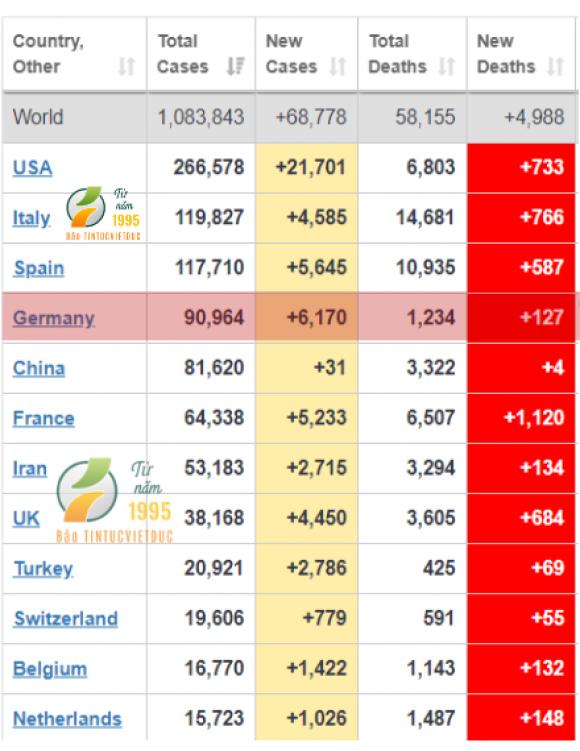Image resolution: width=580 pixels, height=751 pixels.
Task: Open the Belgium country link
Action: click(50, 669)
